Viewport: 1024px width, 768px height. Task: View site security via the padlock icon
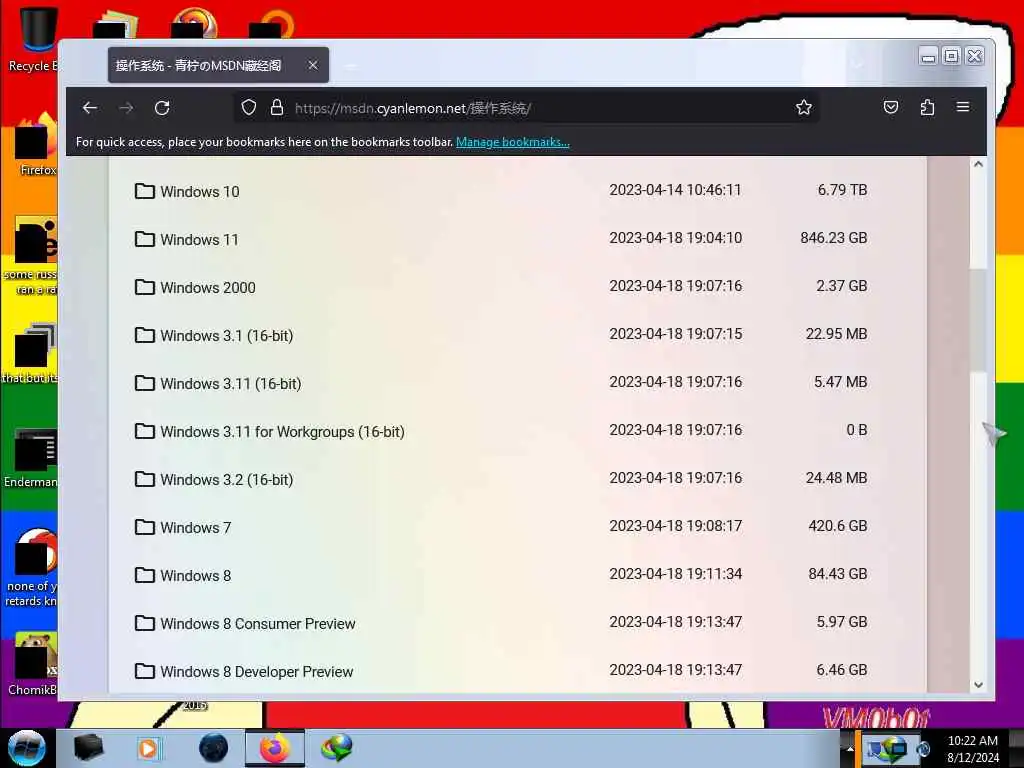pyautogui.click(x=277, y=107)
